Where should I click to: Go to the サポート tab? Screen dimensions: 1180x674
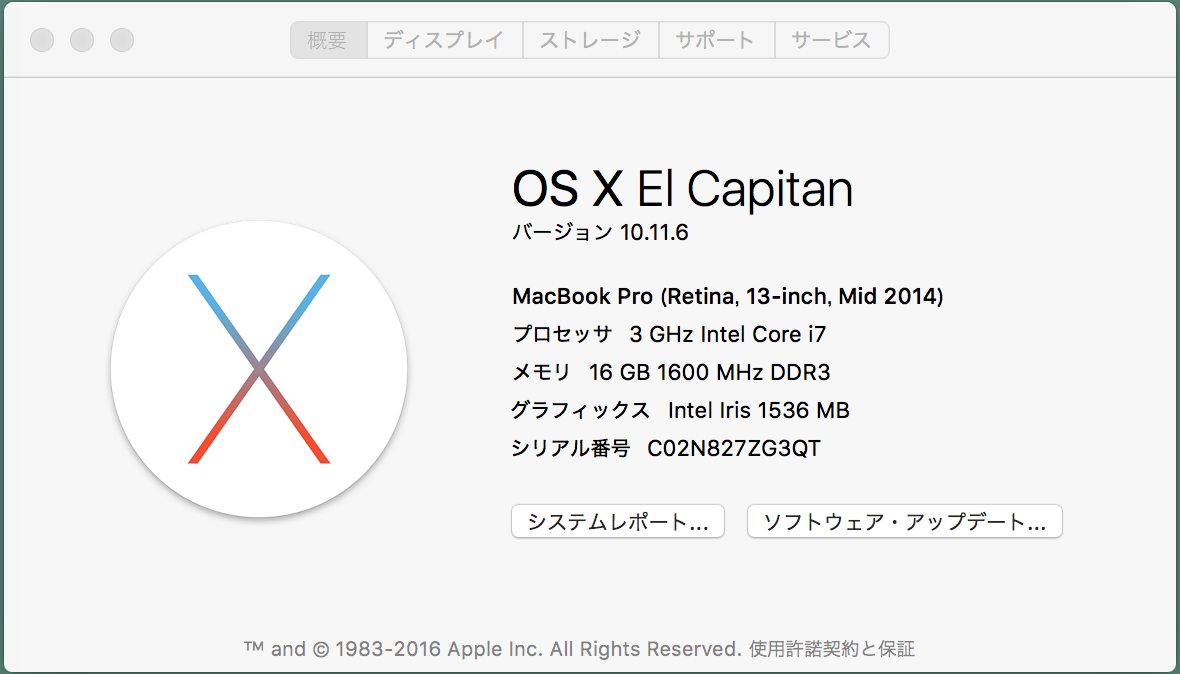pos(716,40)
